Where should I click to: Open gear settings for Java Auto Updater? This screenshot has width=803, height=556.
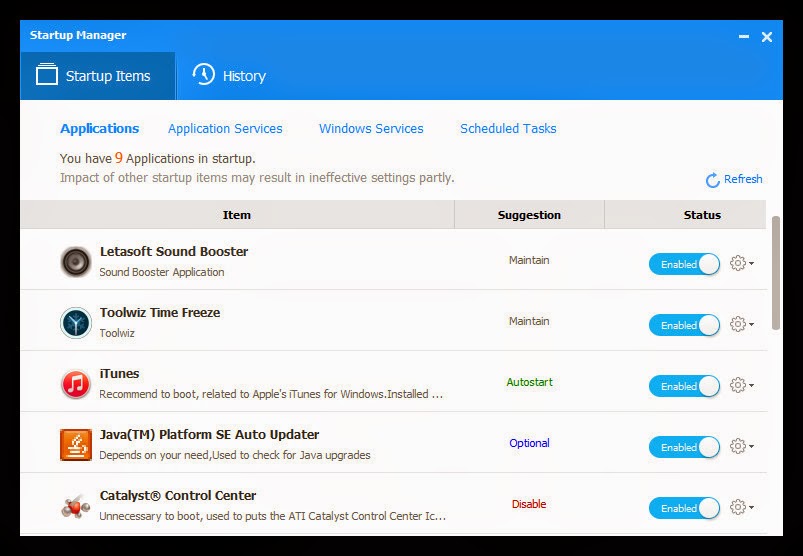pos(741,446)
